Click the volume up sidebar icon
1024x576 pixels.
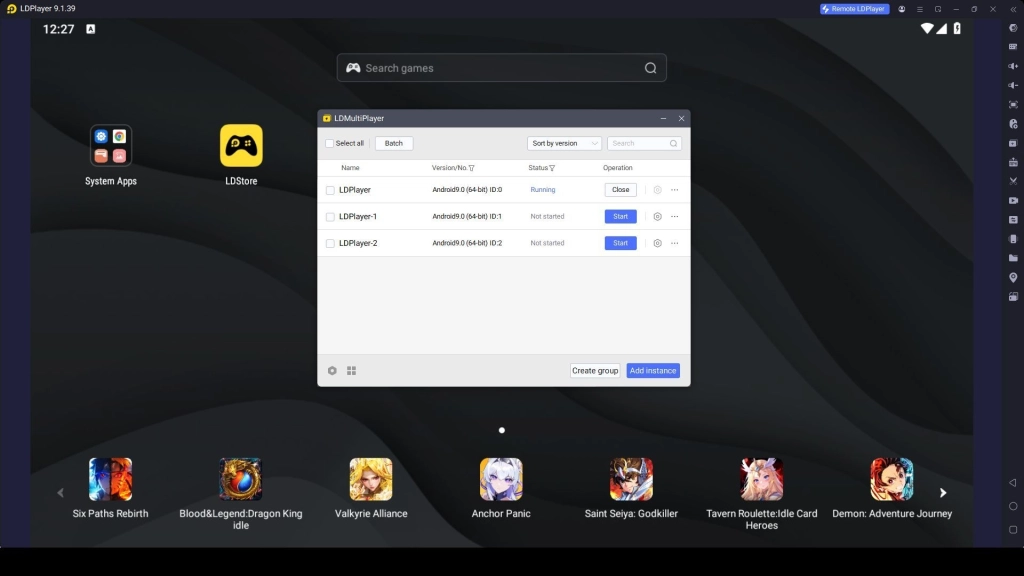point(1013,66)
